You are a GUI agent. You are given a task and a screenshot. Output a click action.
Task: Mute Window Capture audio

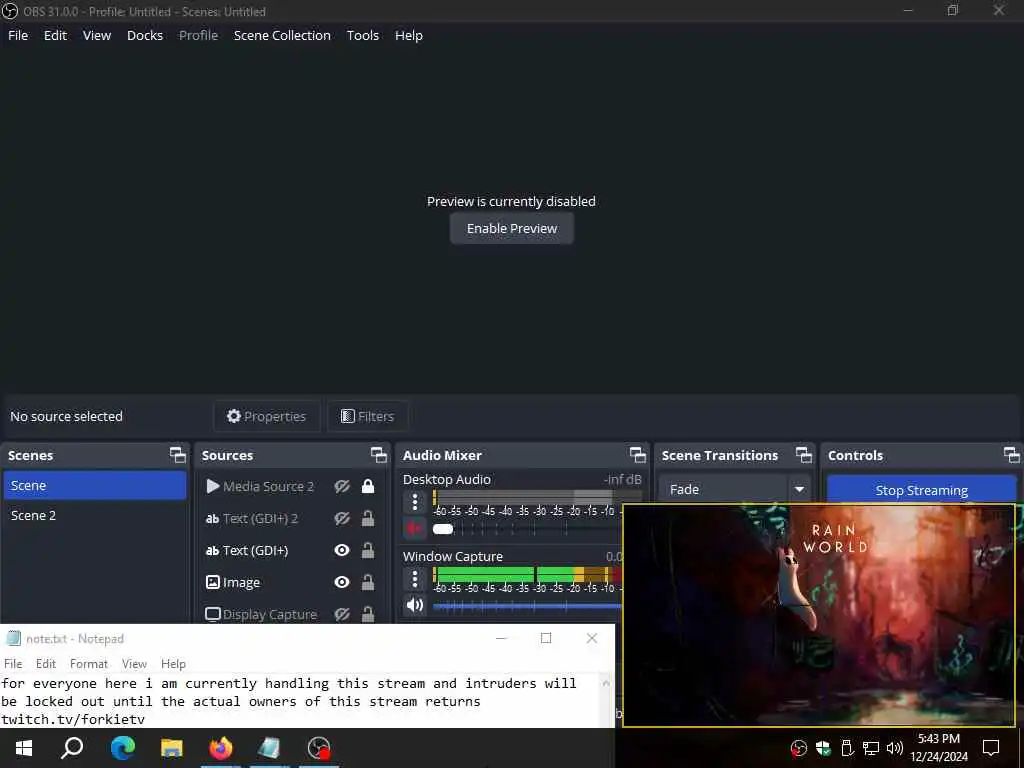tap(415, 605)
